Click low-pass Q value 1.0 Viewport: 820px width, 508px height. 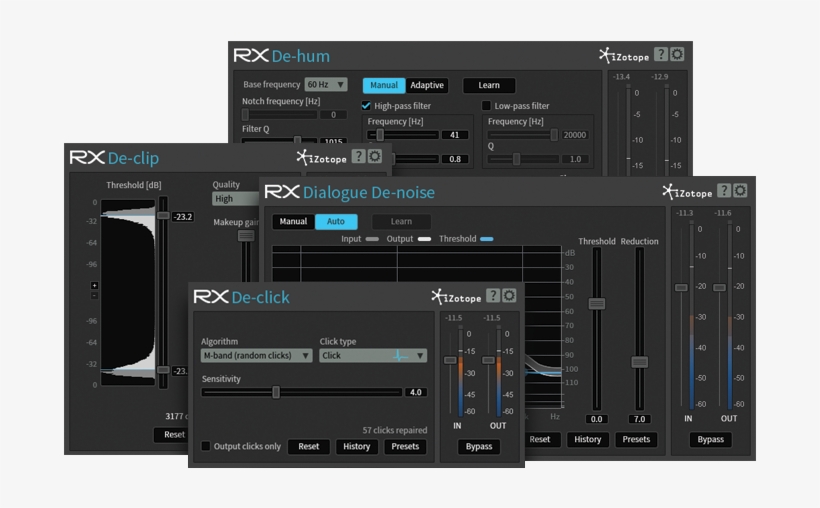(x=575, y=159)
